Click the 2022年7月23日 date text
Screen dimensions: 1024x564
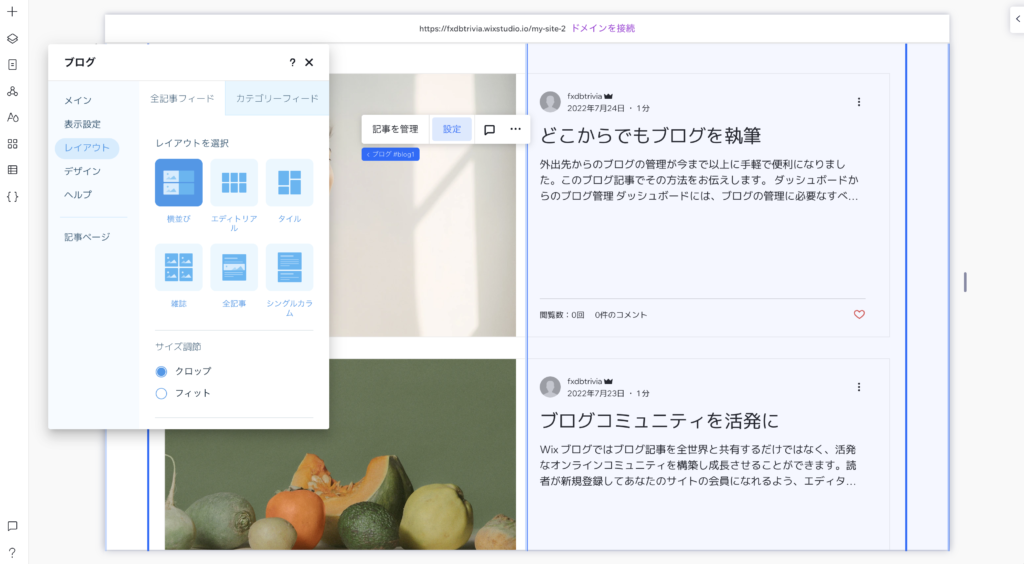(x=596, y=394)
